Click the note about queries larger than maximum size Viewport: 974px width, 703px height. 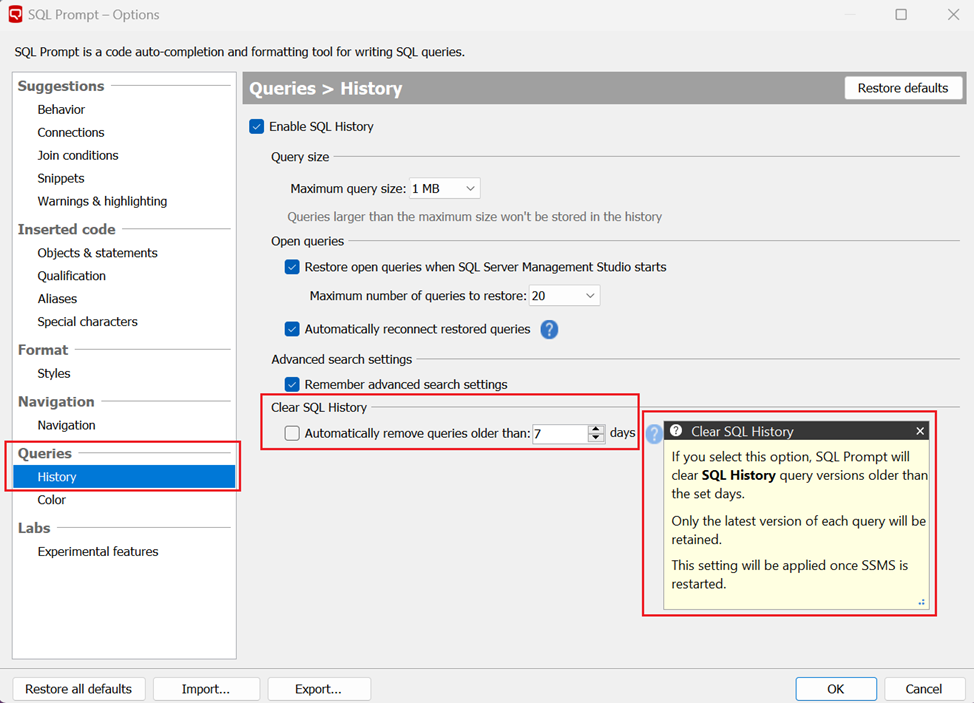click(475, 217)
